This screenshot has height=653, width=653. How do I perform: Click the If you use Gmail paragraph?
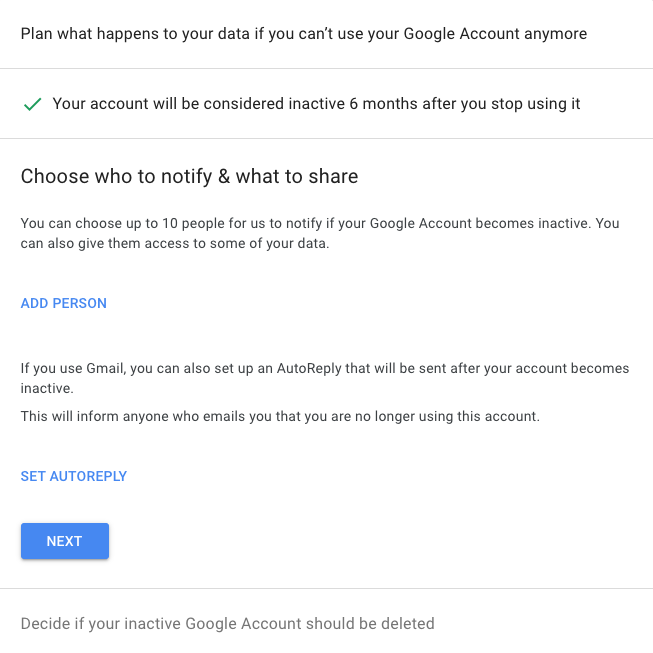click(325, 378)
